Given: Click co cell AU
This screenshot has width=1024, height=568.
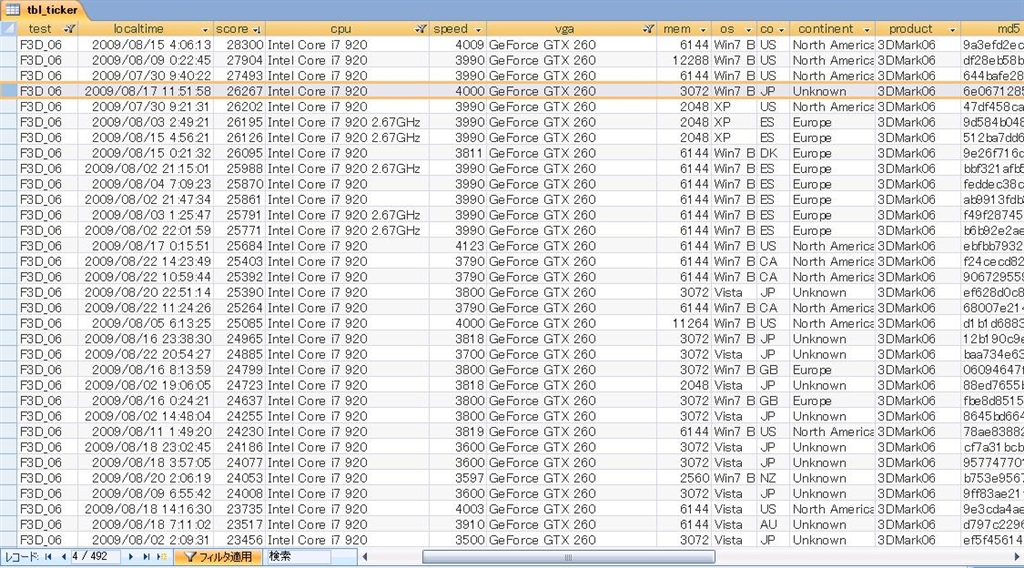Looking at the screenshot, I should tap(773, 525).
